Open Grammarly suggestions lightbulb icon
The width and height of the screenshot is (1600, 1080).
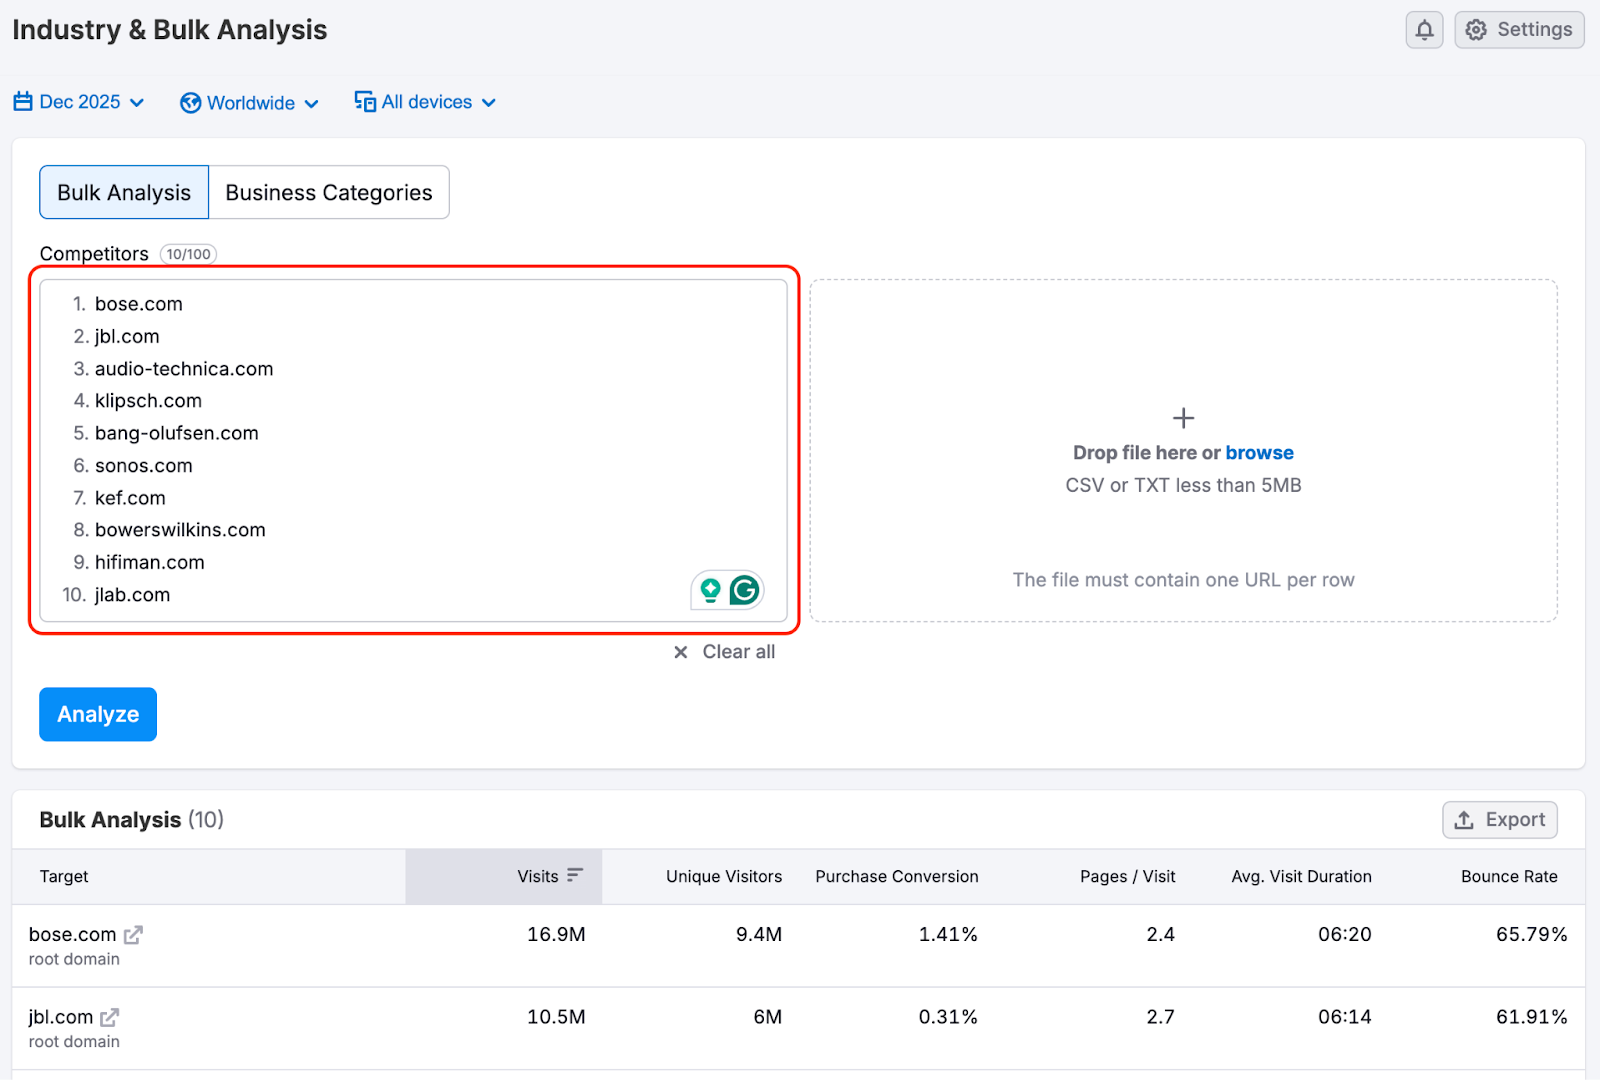click(710, 590)
